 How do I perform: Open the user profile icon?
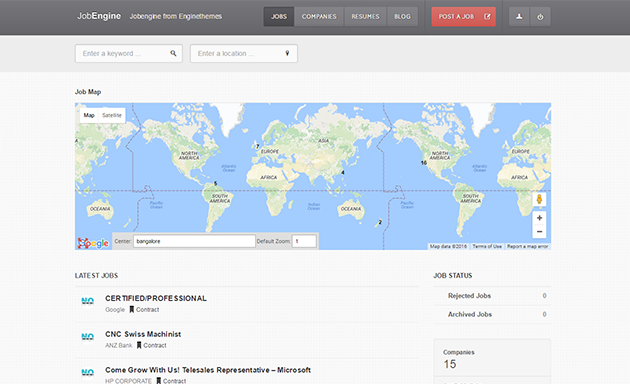coord(519,16)
